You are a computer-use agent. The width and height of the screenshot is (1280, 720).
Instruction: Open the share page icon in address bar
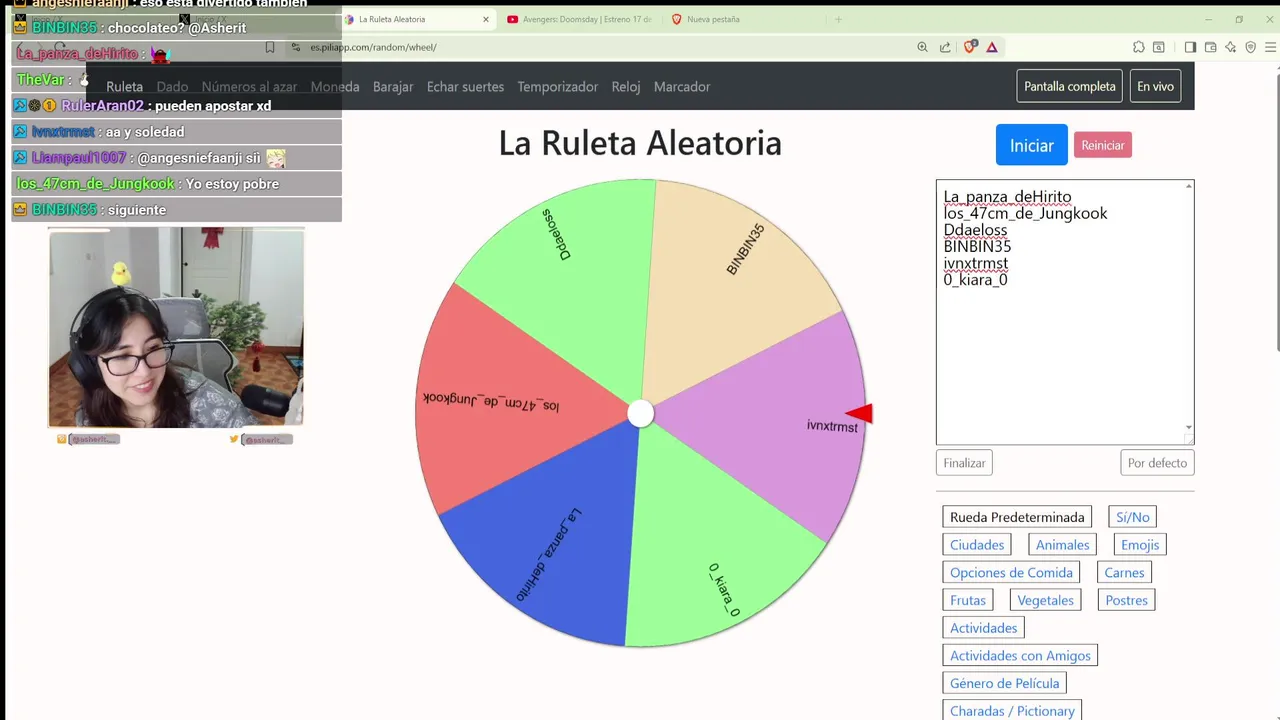click(x=945, y=47)
